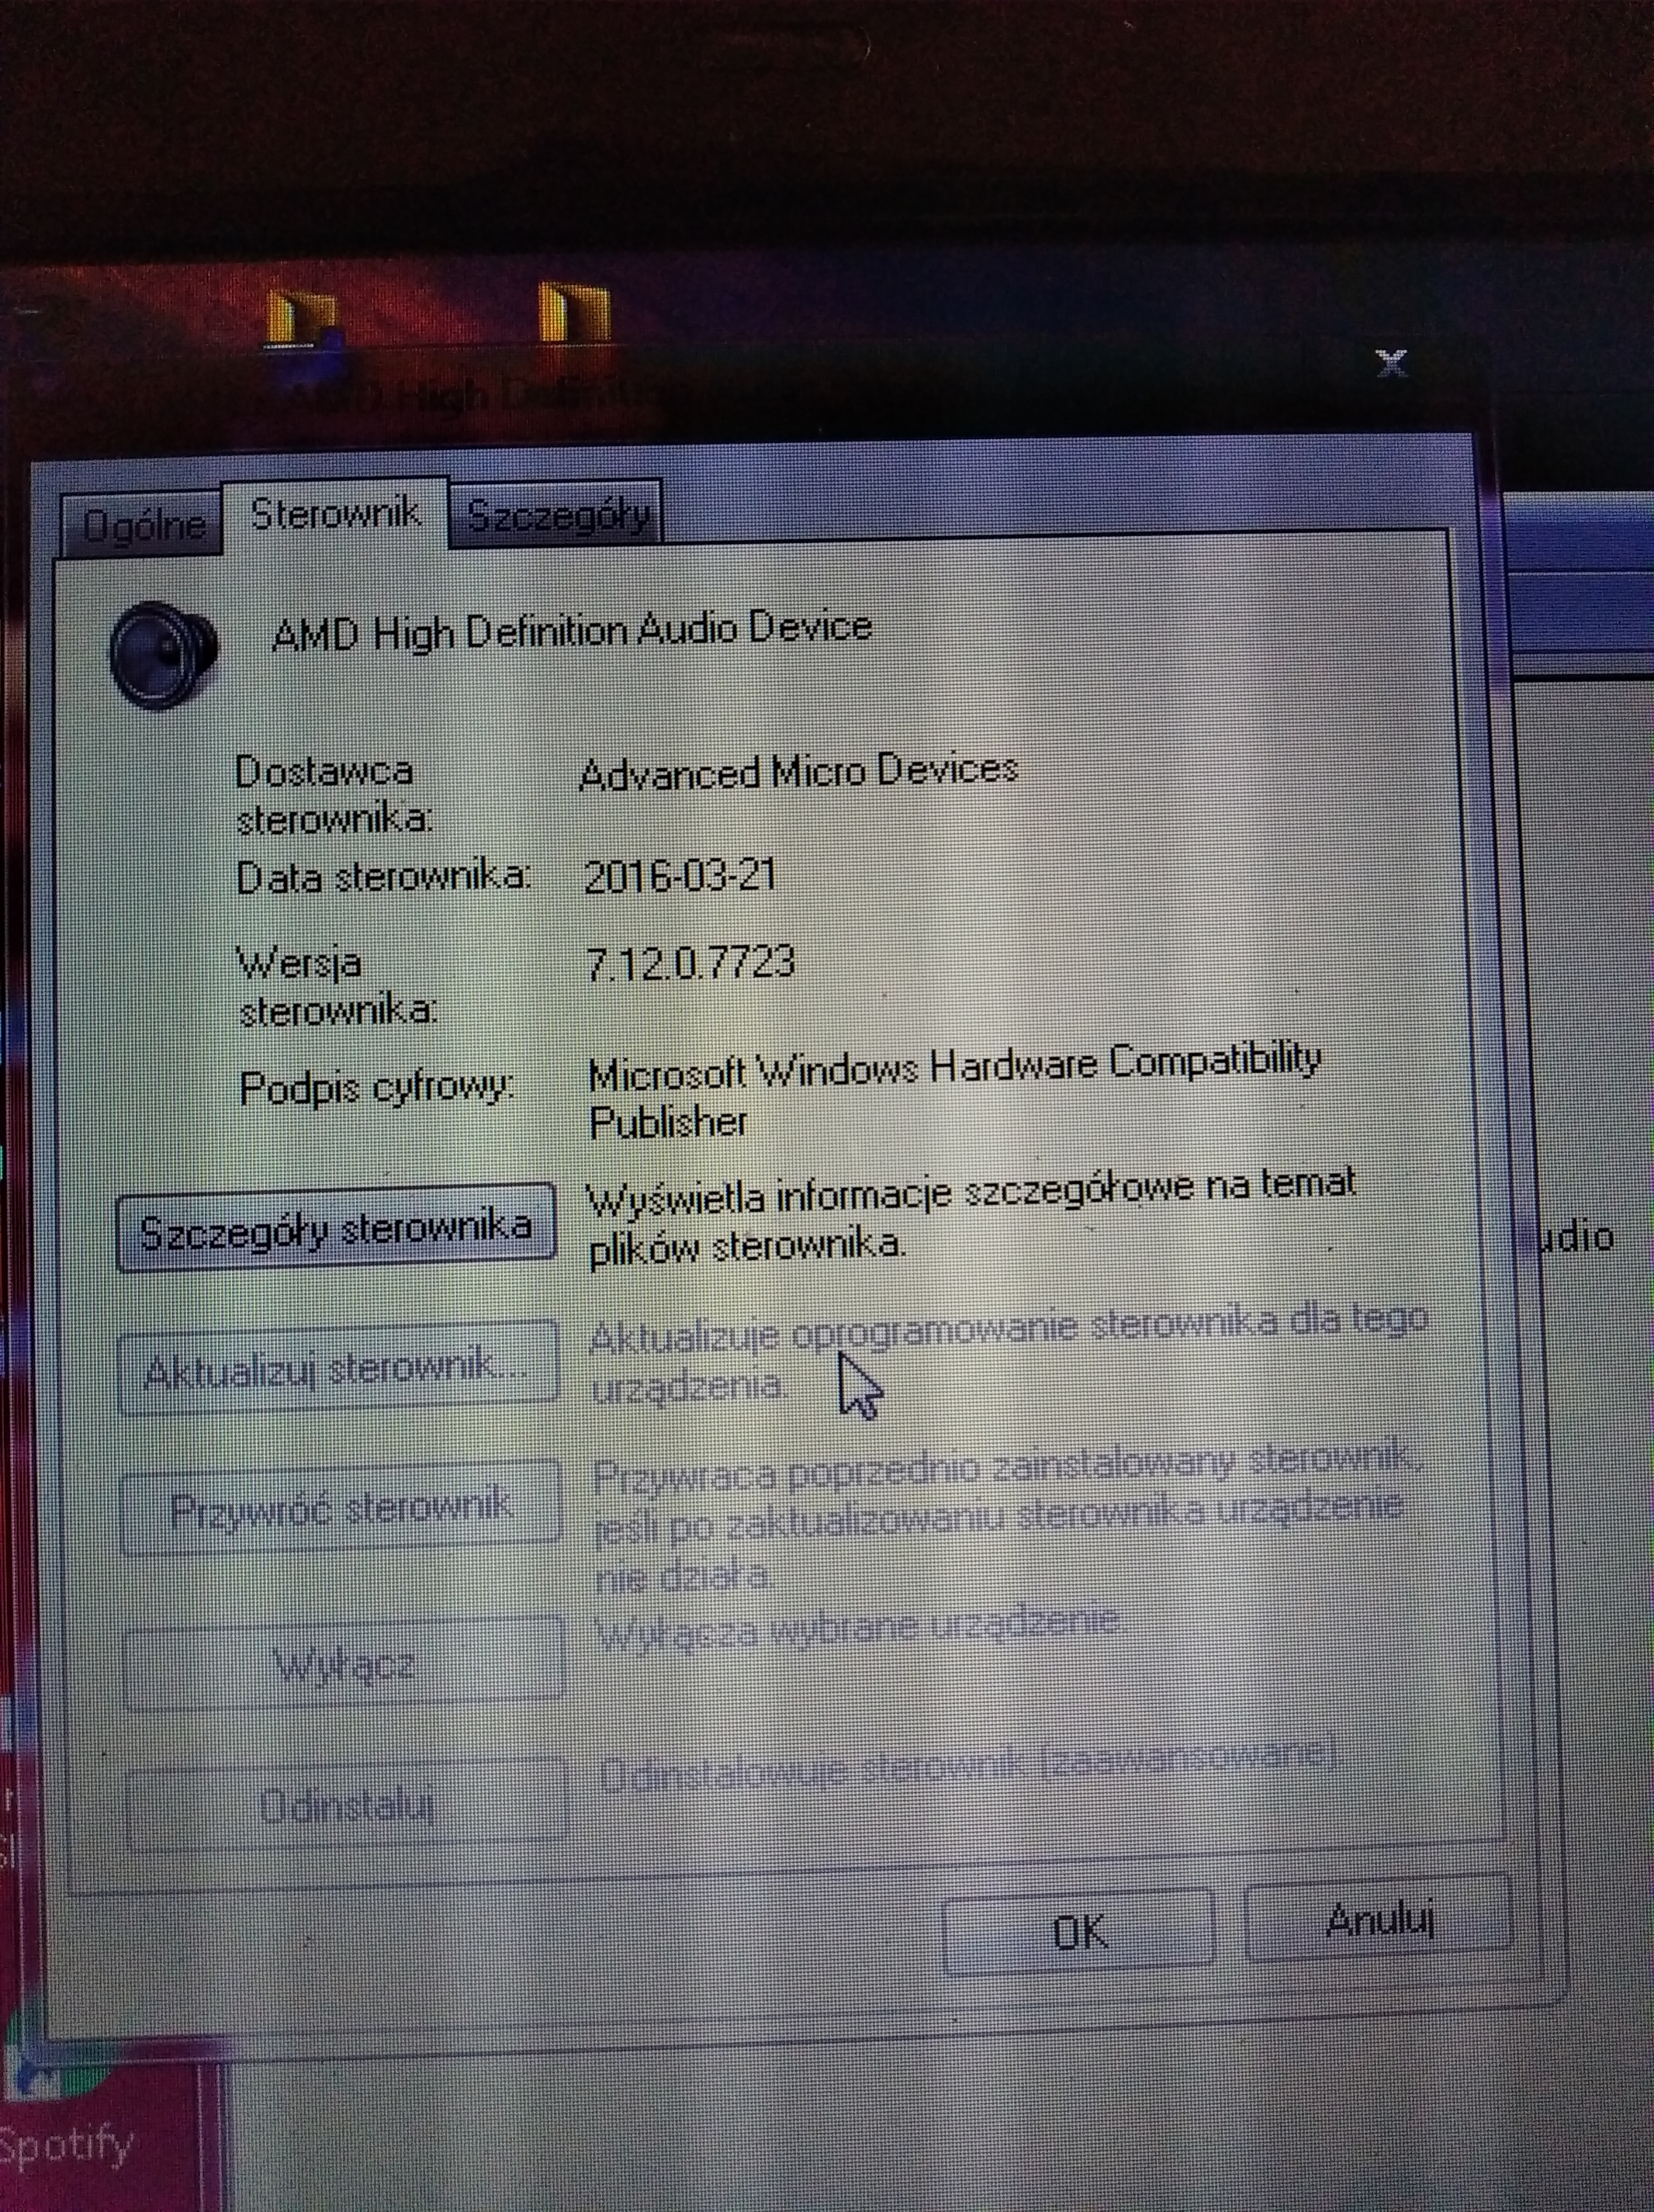Click the Advanced Micro Devices provider text

[798, 771]
